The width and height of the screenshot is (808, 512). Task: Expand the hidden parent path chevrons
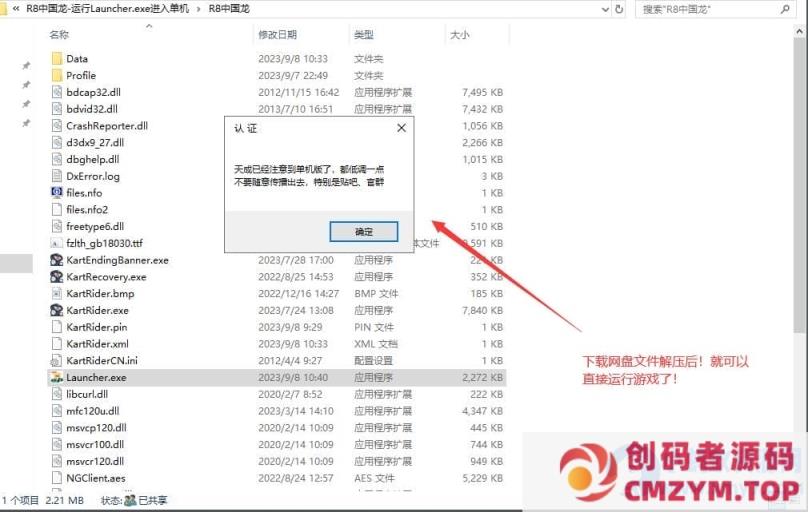pos(16,9)
